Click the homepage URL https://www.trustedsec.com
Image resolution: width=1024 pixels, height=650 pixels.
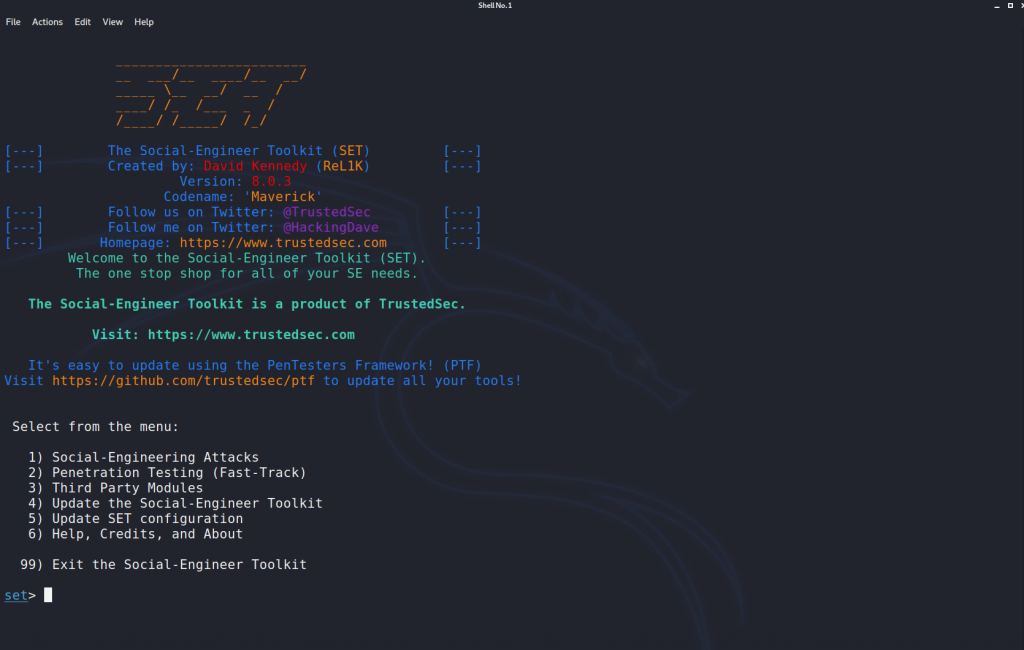[283, 242]
